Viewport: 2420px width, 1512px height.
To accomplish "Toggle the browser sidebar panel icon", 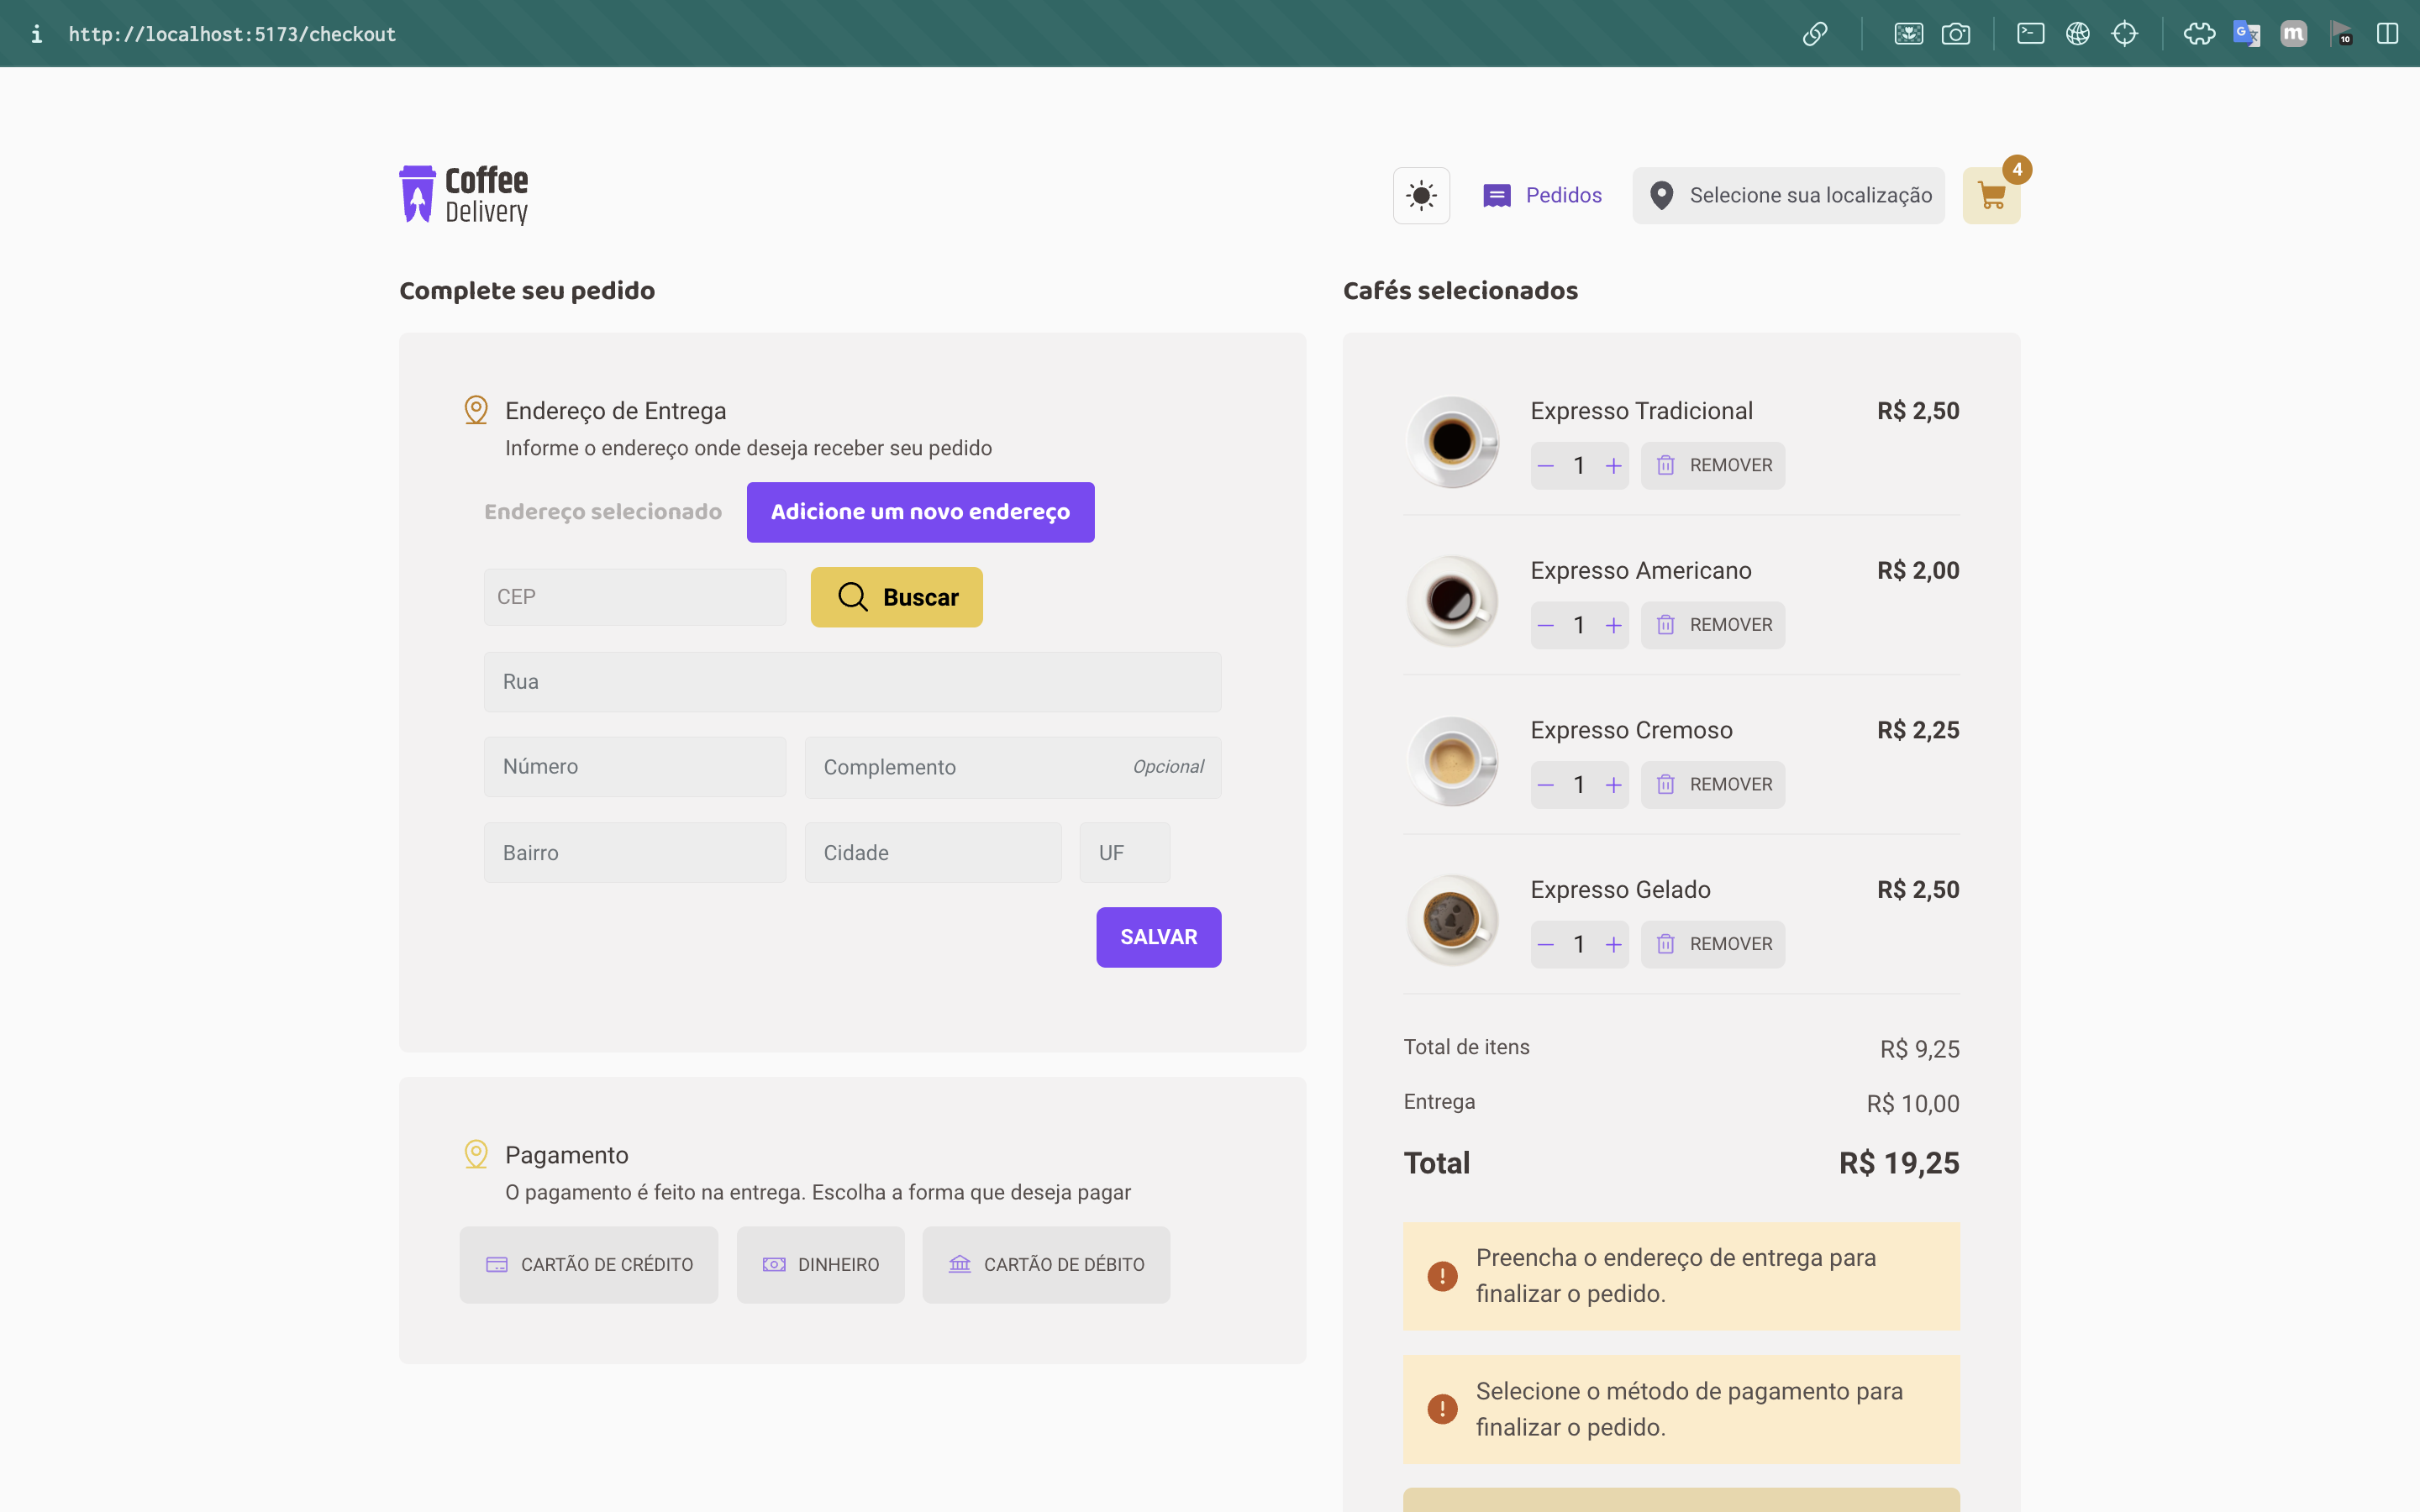I will [2387, 34].
